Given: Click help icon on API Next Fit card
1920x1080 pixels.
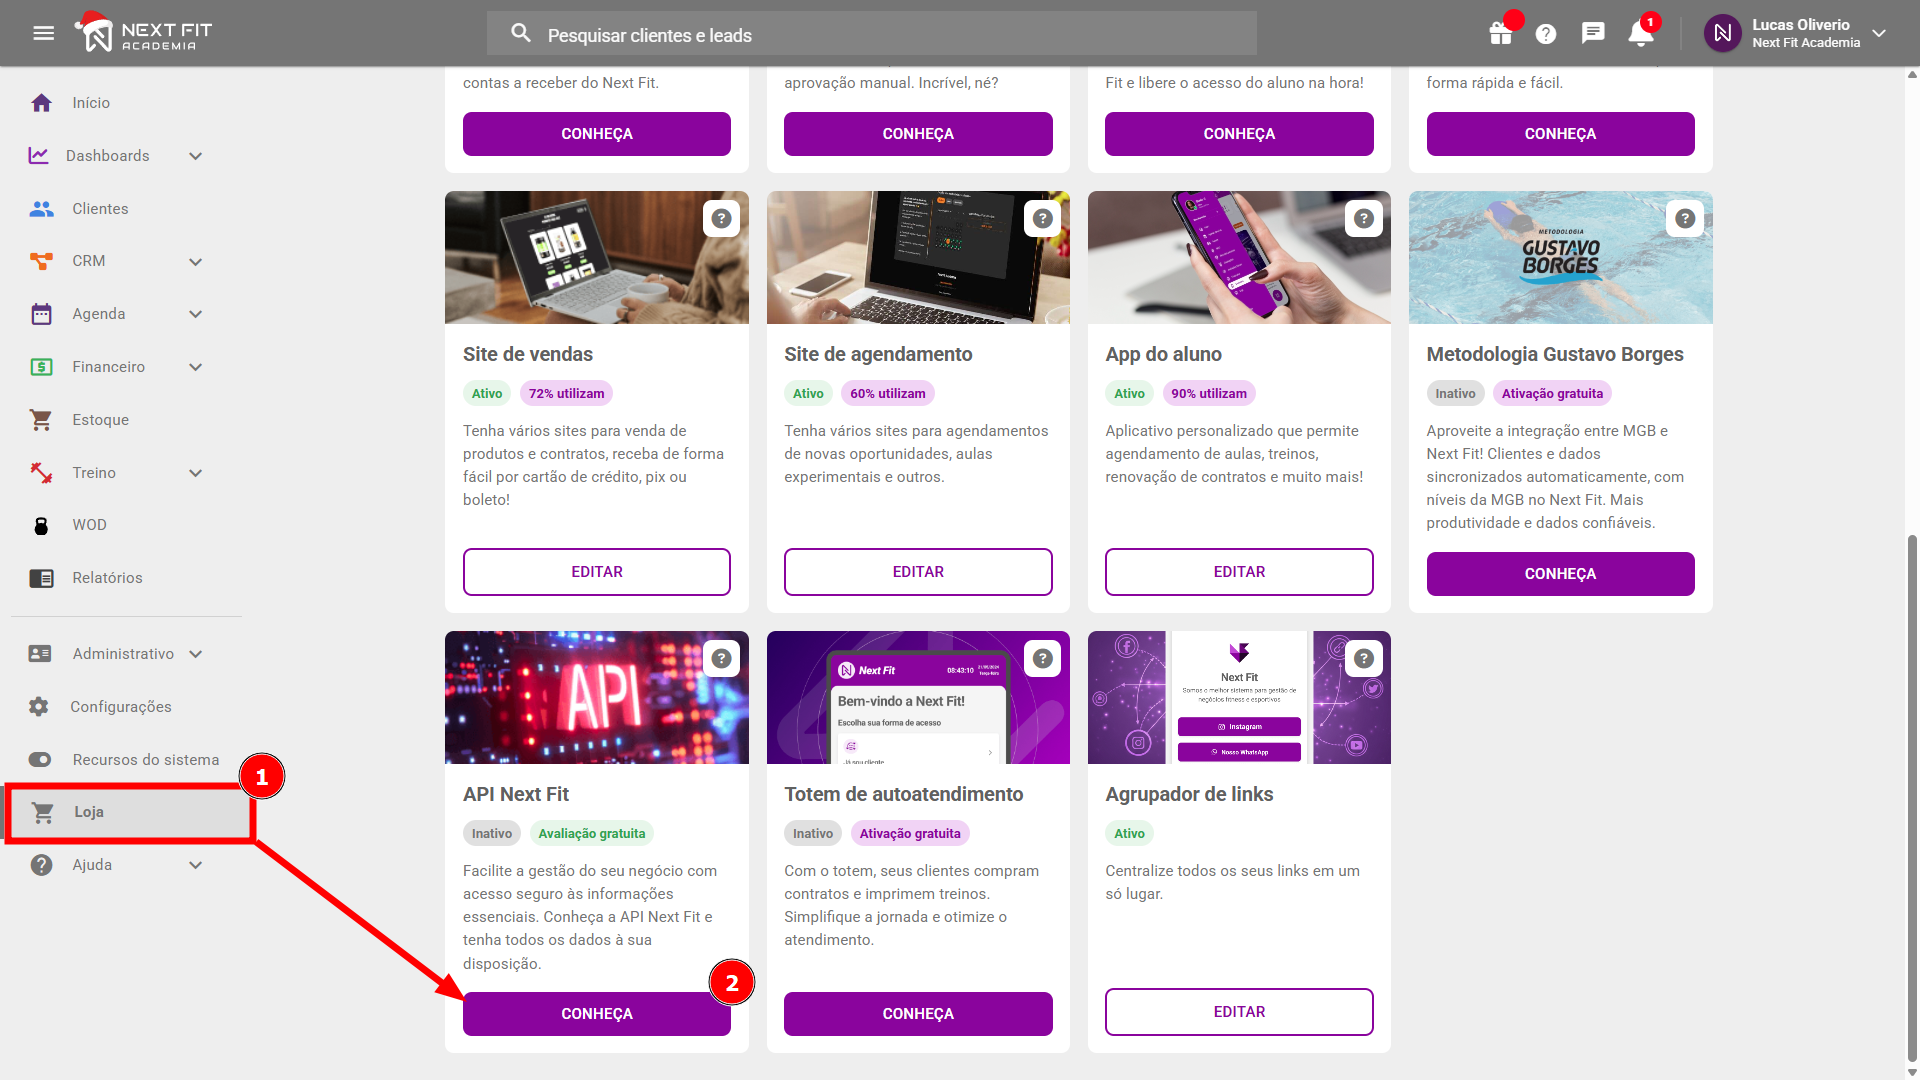Looking at the screenshot, I should click(721, 658).
